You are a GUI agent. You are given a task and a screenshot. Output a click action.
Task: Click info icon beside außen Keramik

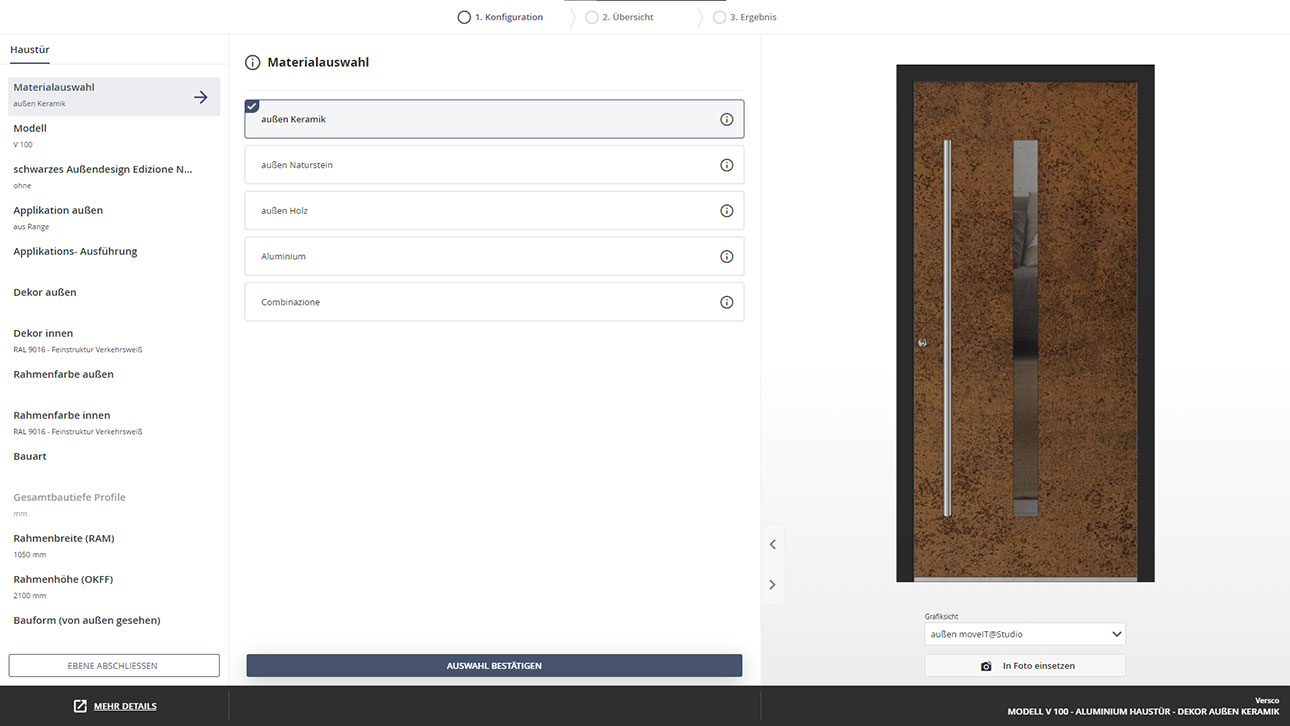727,119
